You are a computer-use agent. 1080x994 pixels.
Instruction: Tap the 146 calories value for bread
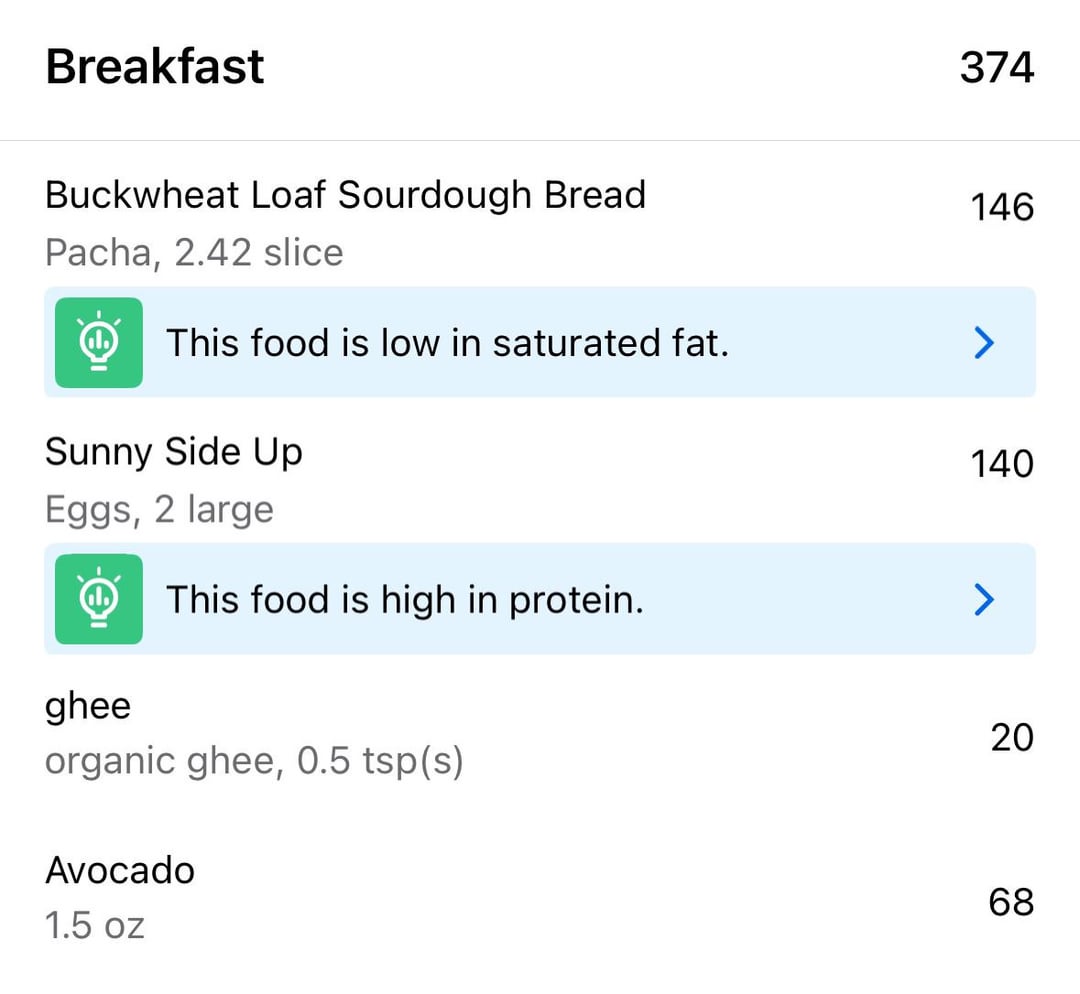[1002, 207]
